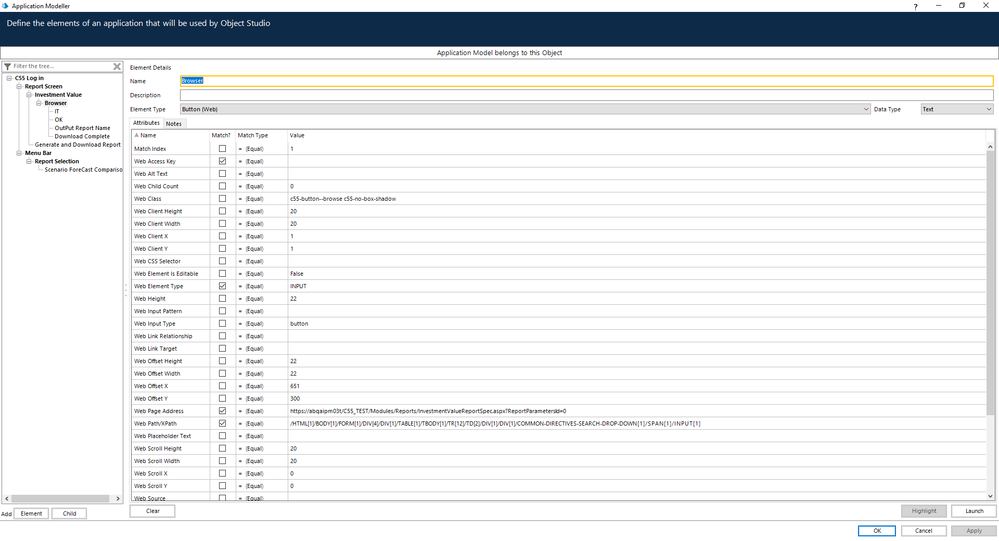Sort by the Name column header
The width and height of the screenshot is (999, 541).
click(x=171, y=136)
